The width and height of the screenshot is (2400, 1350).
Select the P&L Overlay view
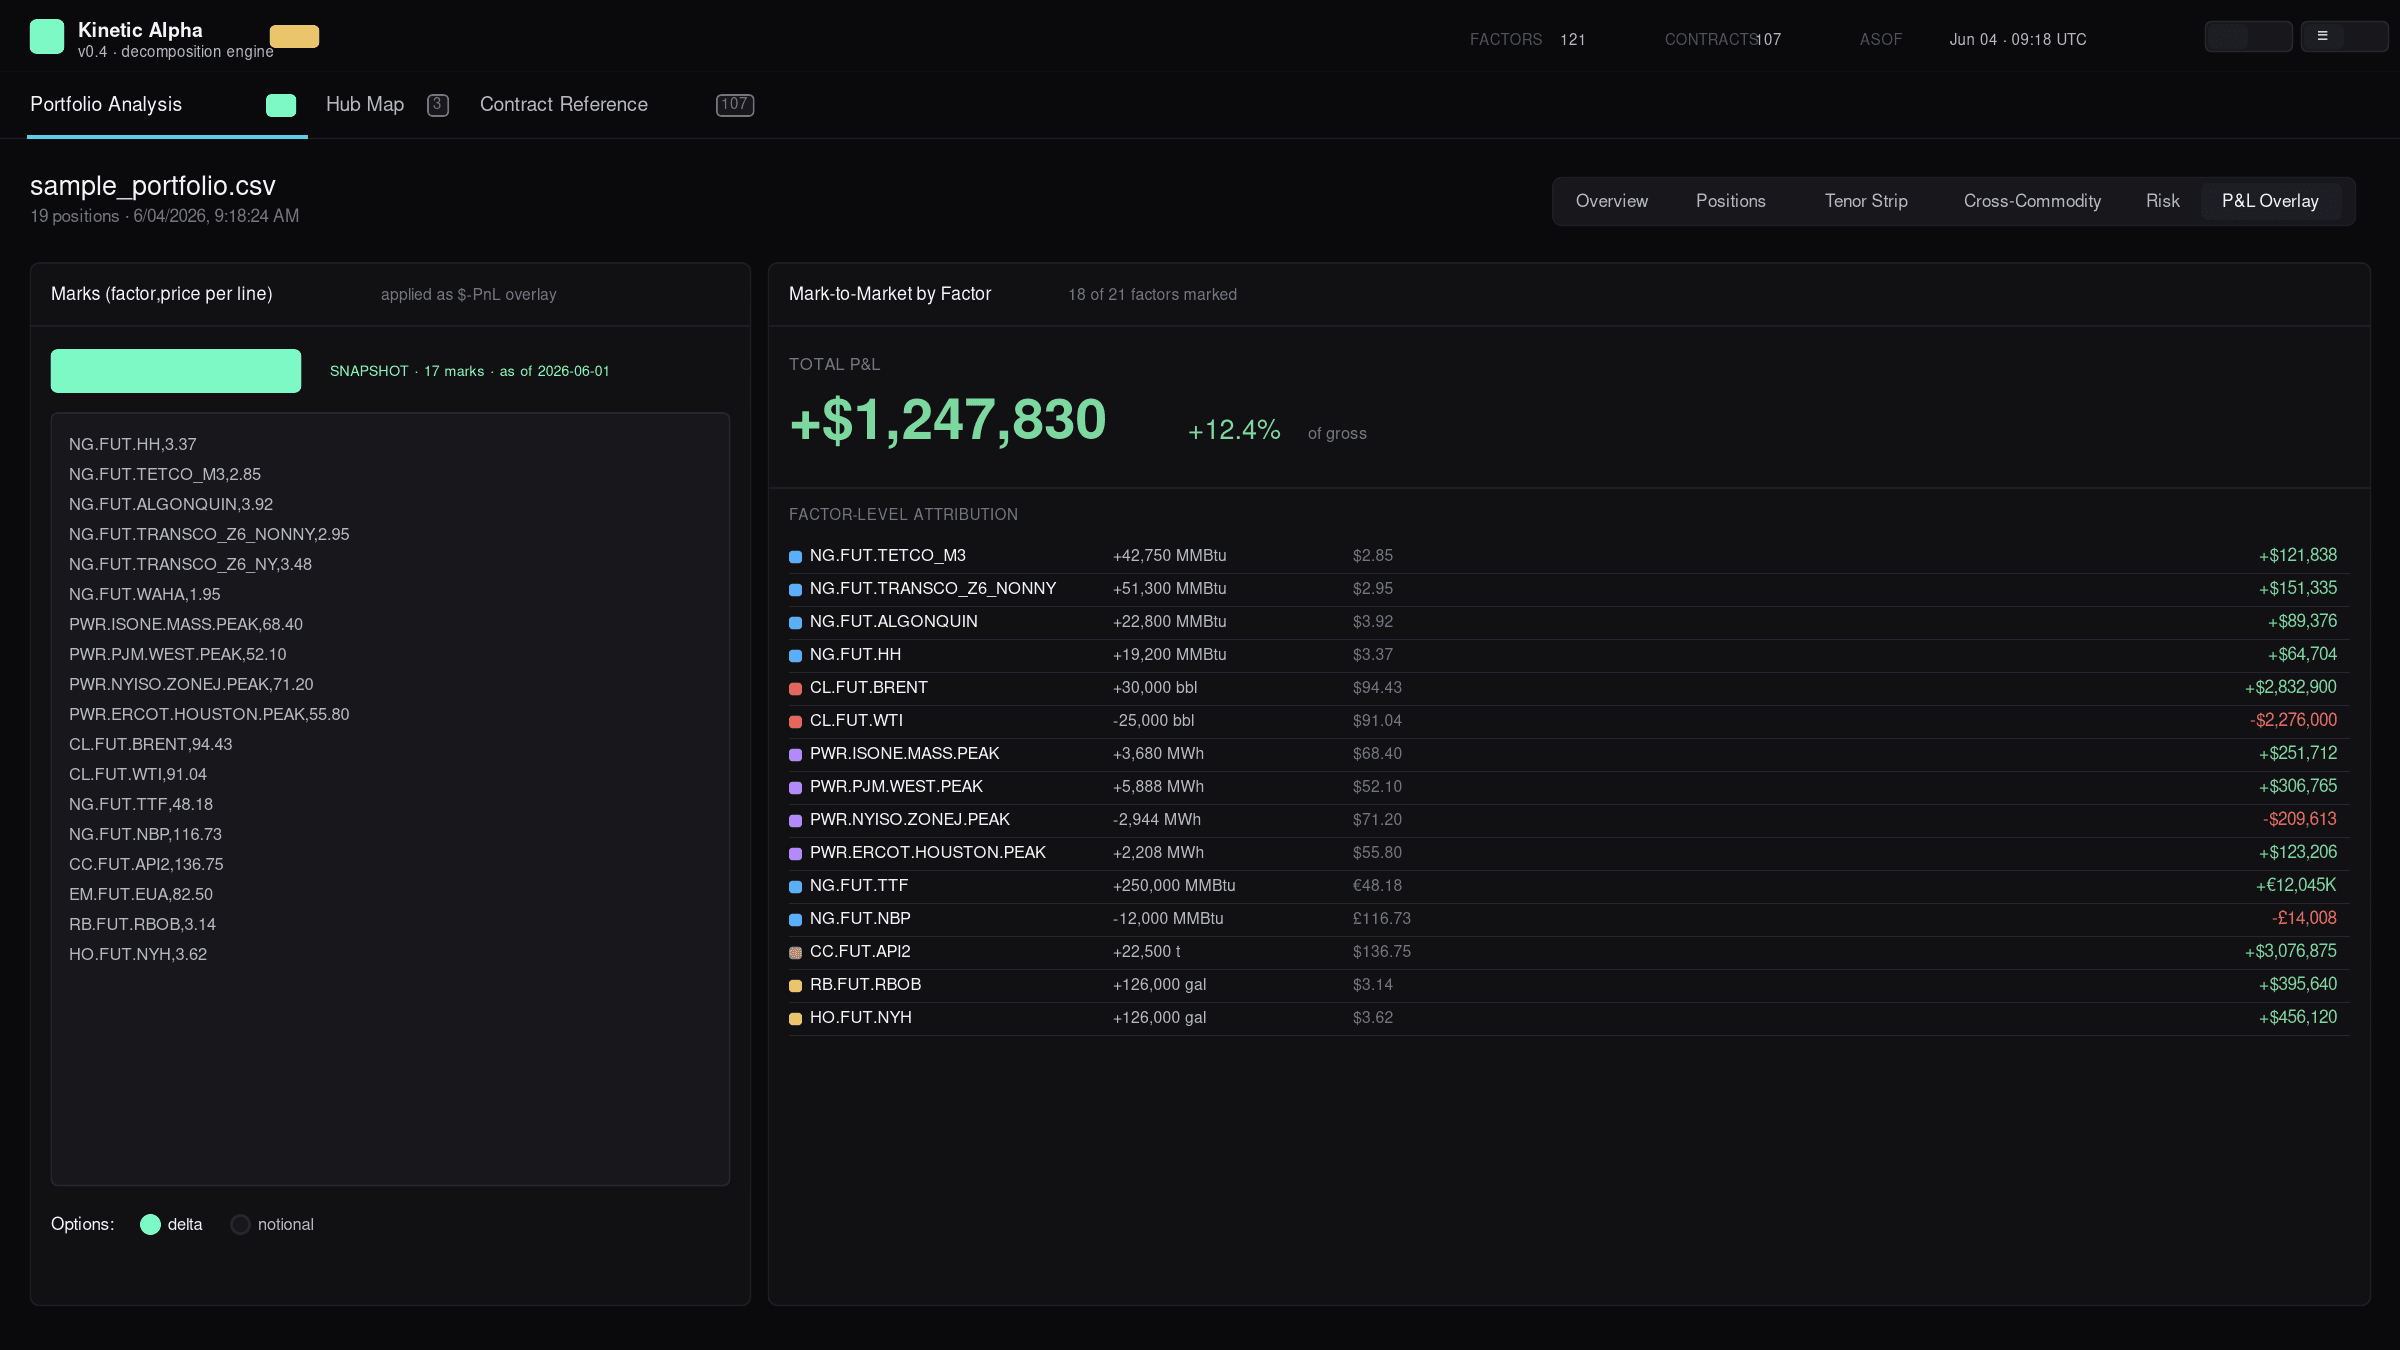click(x=2270, y=201)
